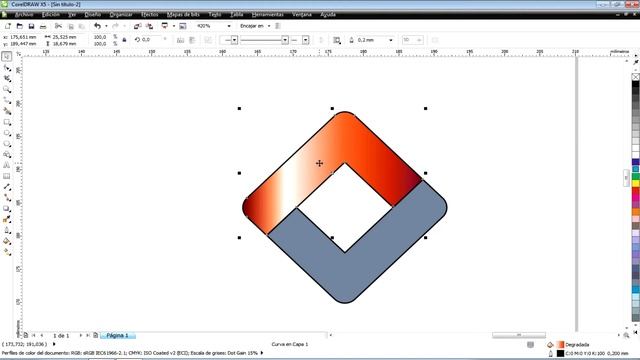
Task: Click the New document icon
Action: coord(8,26)
